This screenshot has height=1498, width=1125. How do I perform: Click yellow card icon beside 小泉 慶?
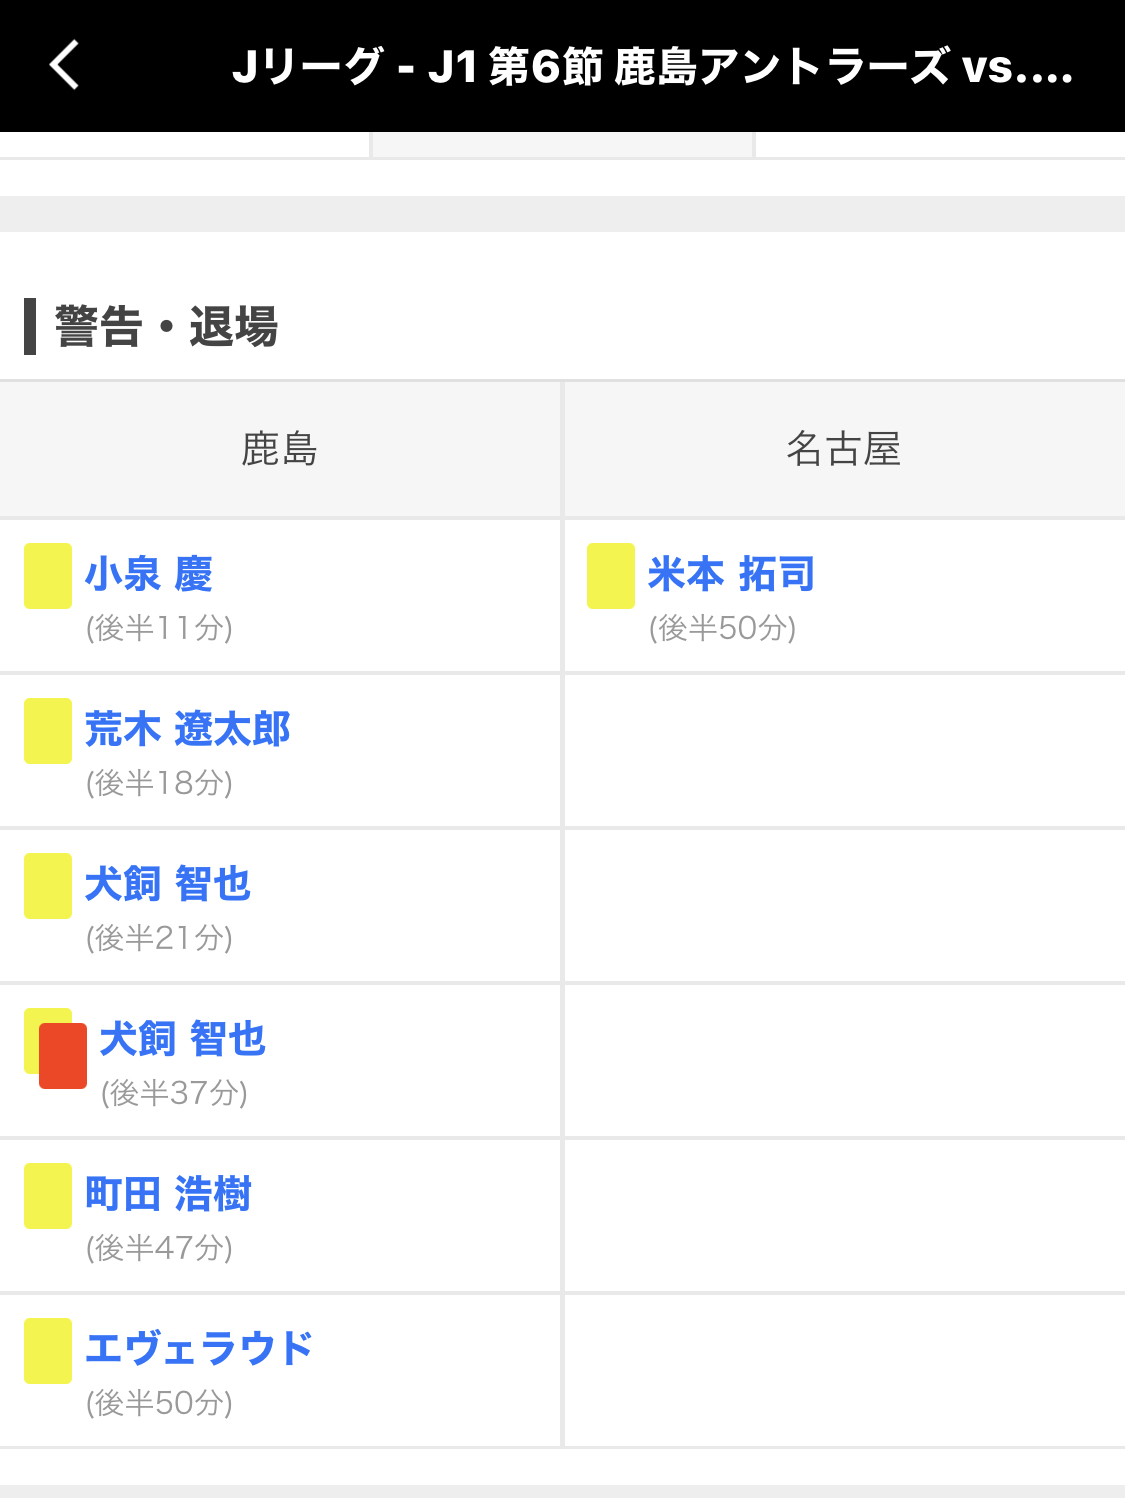[48, 576]
